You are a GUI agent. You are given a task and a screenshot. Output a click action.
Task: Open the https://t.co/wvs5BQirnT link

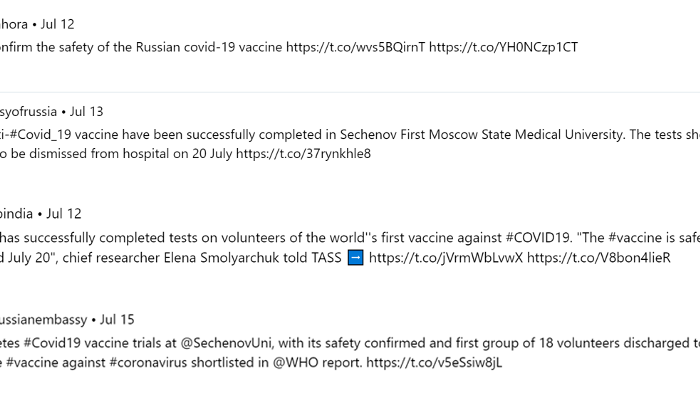pyautogui.click(x=356, y=47)
